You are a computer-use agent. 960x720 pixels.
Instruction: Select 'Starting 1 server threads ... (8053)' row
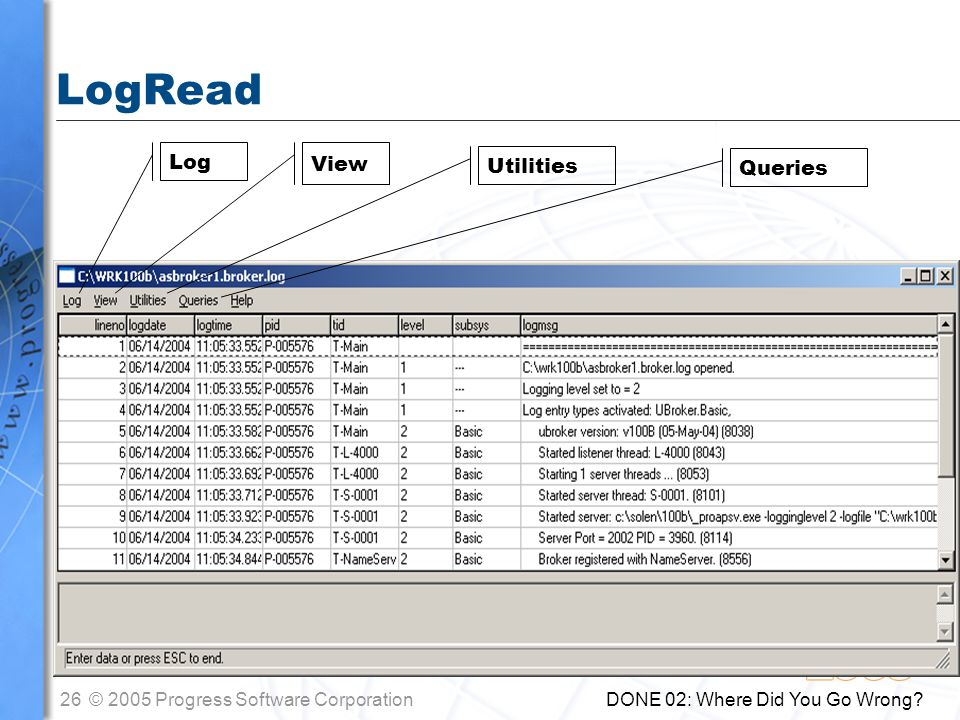pyautogui.click(x=498, y=474)
